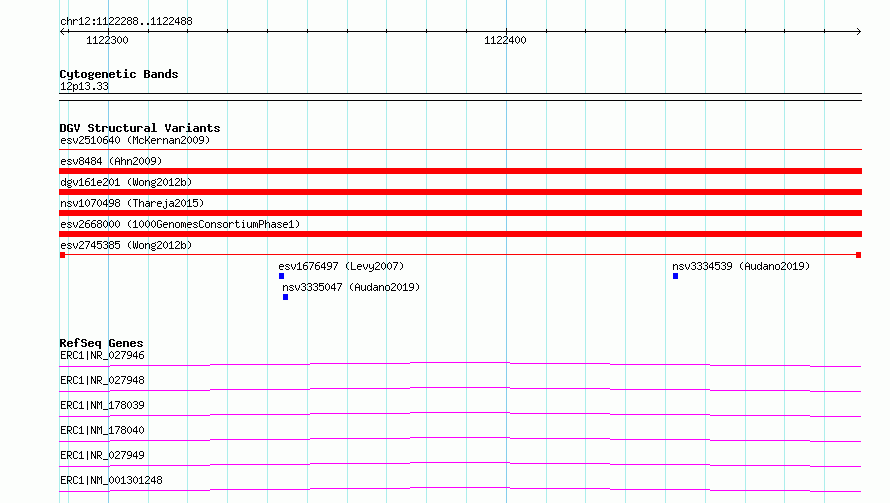The height and width of the screenshot is (503, 890).
Task: Select variant esv2745385 (Wong2012b) label
Action: tap(126, 245)
